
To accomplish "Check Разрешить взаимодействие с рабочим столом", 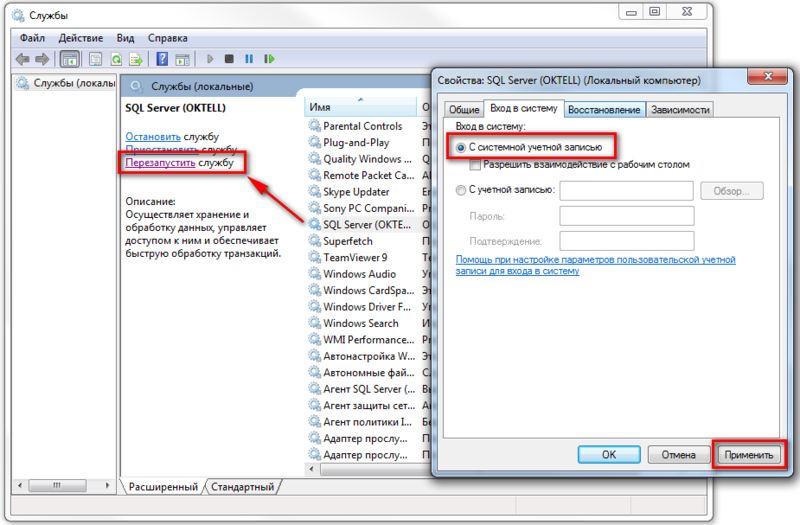I will tap(475, 165).
